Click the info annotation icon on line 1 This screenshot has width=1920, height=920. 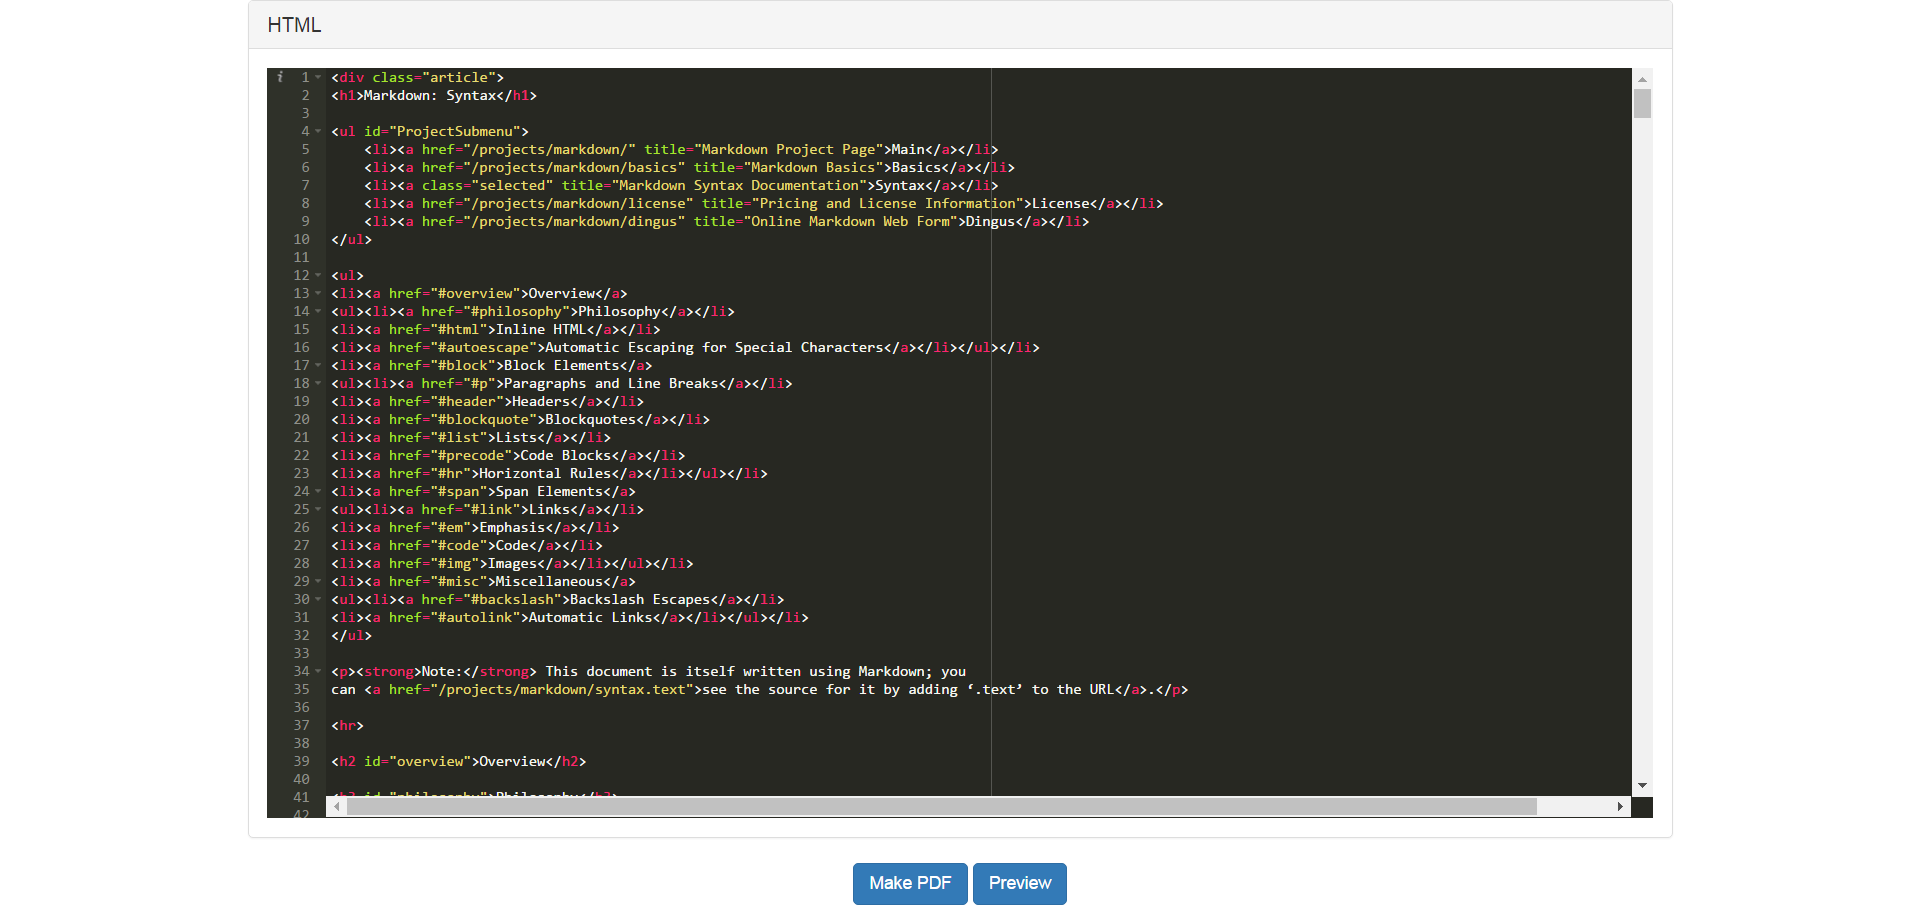tap(280, 77)
